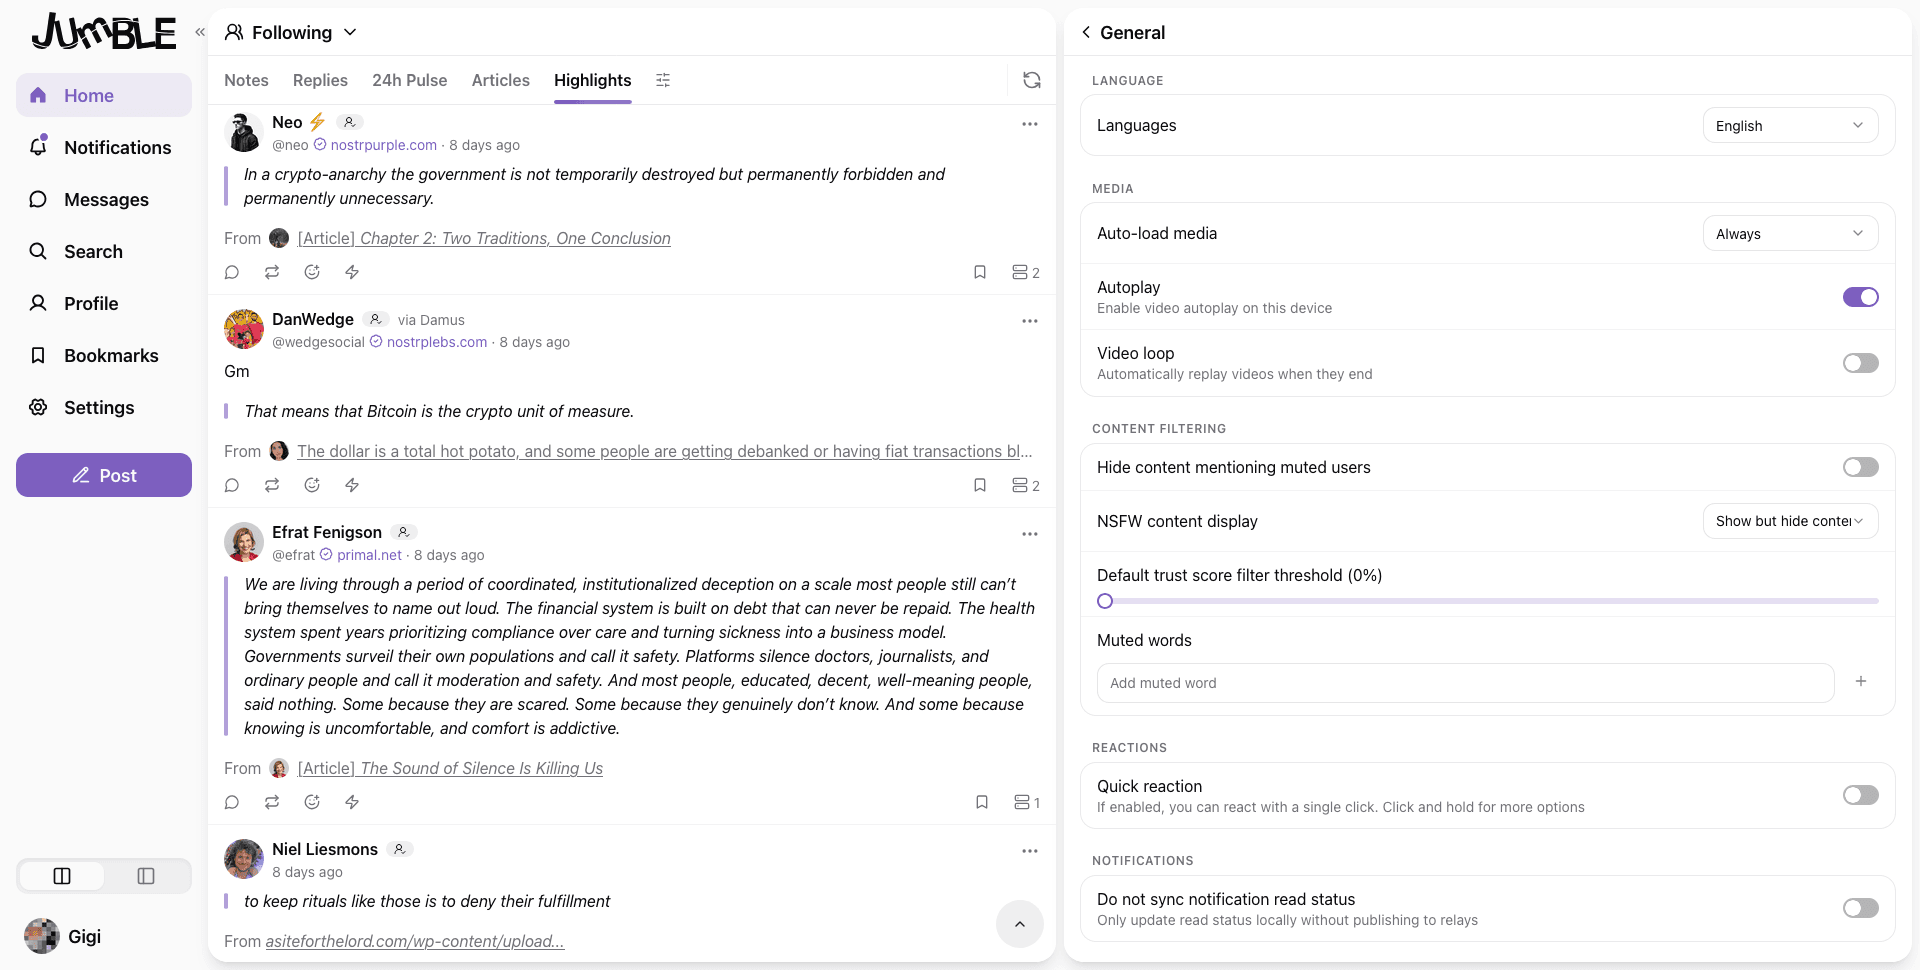
Task: Repost Efrat Fenigson's highlight
Action: [272, 802]
